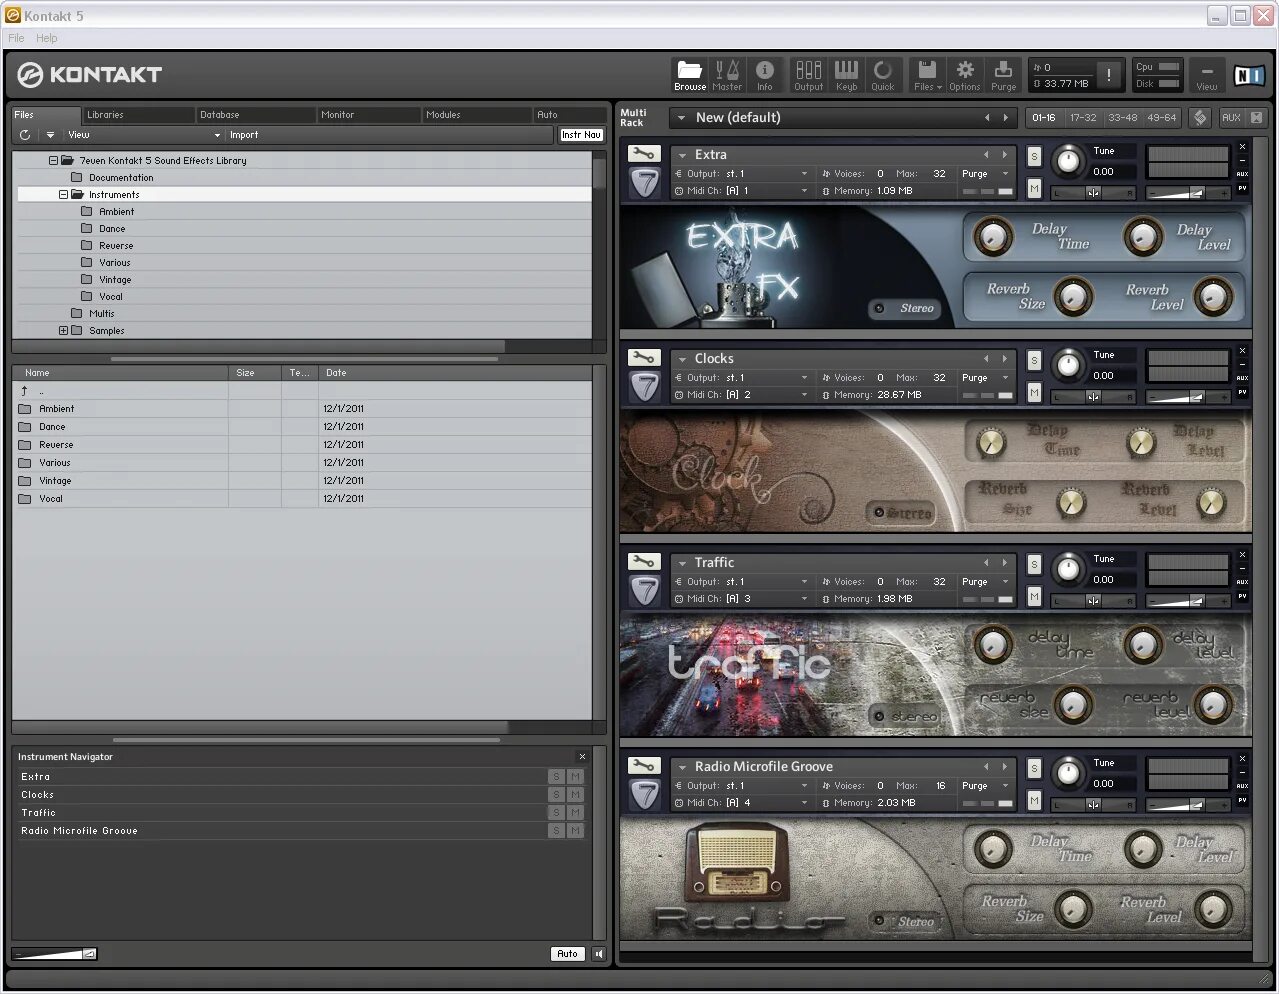The height and width of the screenshot is (994, 1279).
Task: Open wrench edit mode for Traffic instrument
Action: coord(645,562)
